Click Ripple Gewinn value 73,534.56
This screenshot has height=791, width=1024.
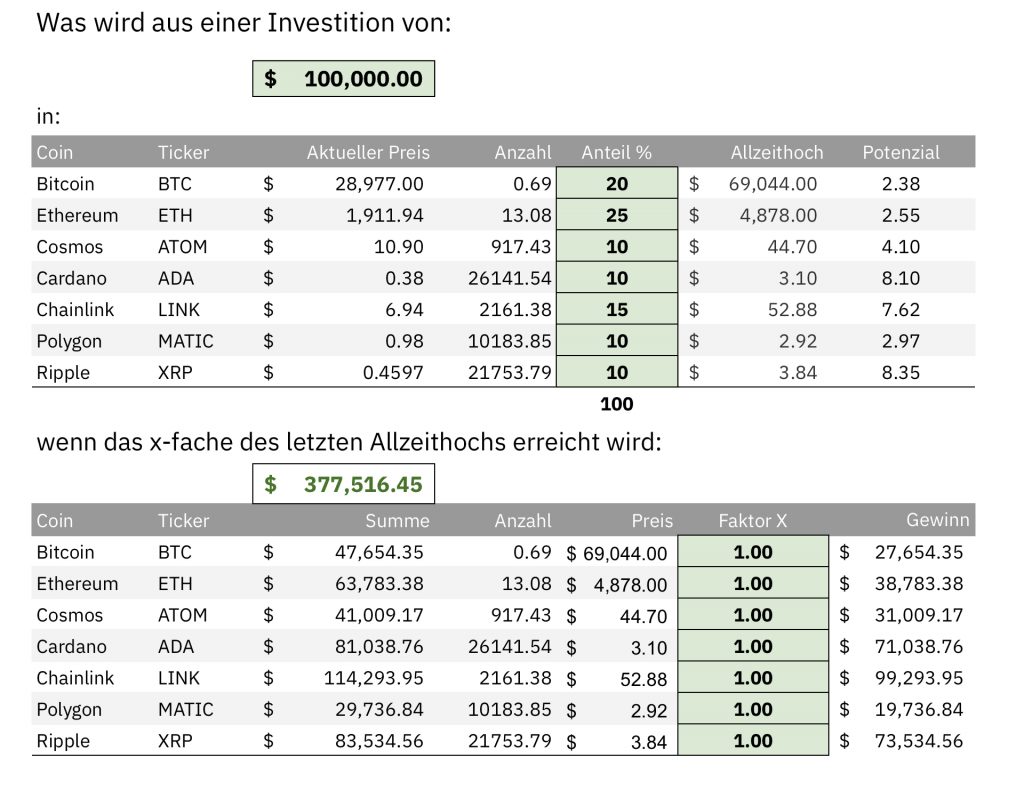[919, 740]
